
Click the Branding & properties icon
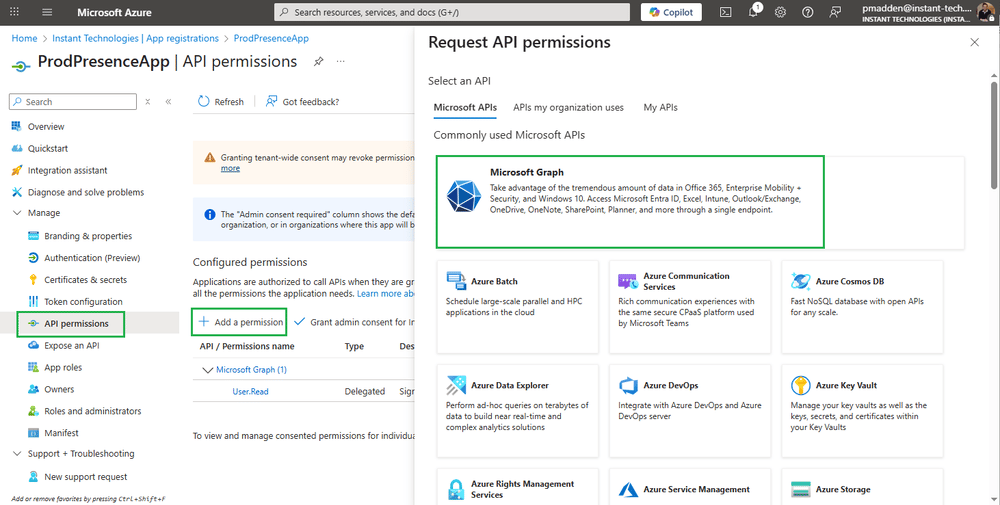tap(33, 236)
